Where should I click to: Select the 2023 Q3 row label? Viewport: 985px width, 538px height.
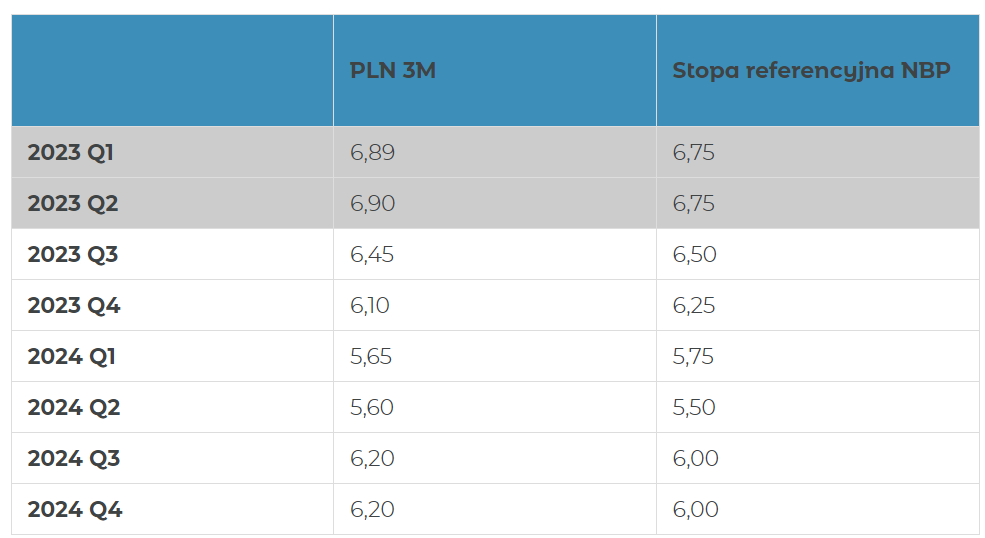pos(73,255)
